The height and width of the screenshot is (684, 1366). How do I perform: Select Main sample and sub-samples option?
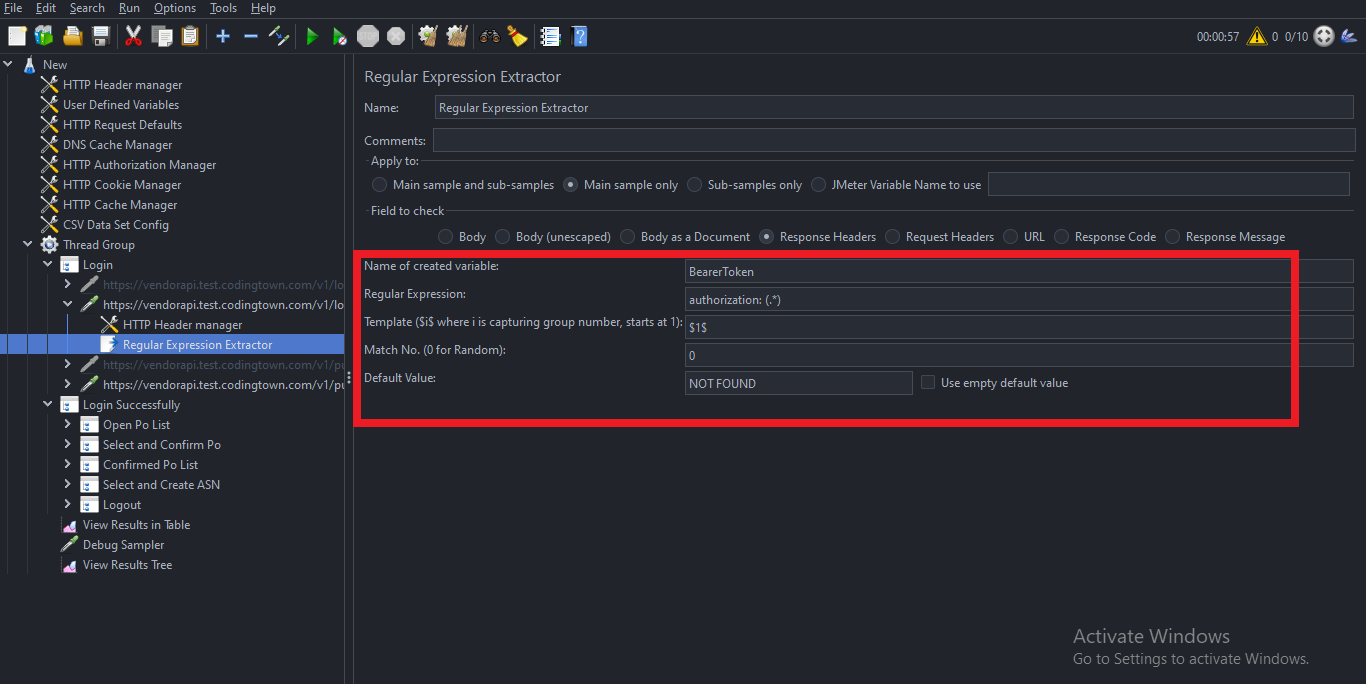click(379, 185)
